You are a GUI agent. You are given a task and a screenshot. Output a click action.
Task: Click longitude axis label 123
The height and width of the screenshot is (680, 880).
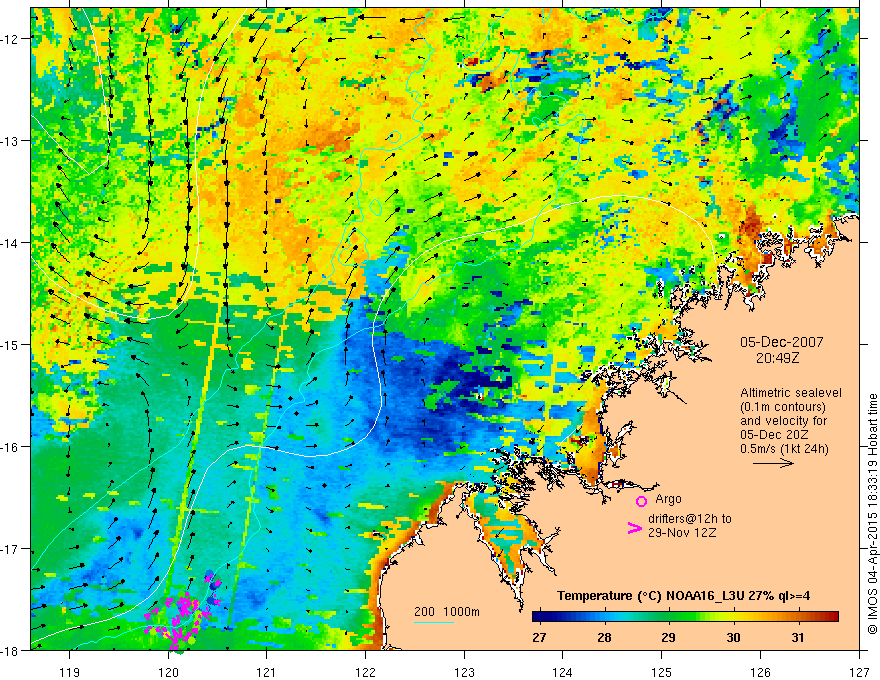(x=464, y=672)
